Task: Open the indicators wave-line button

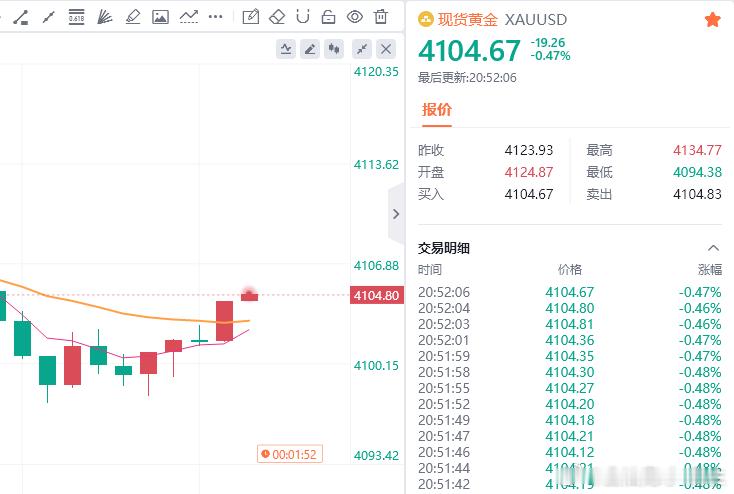Action: 286,49
